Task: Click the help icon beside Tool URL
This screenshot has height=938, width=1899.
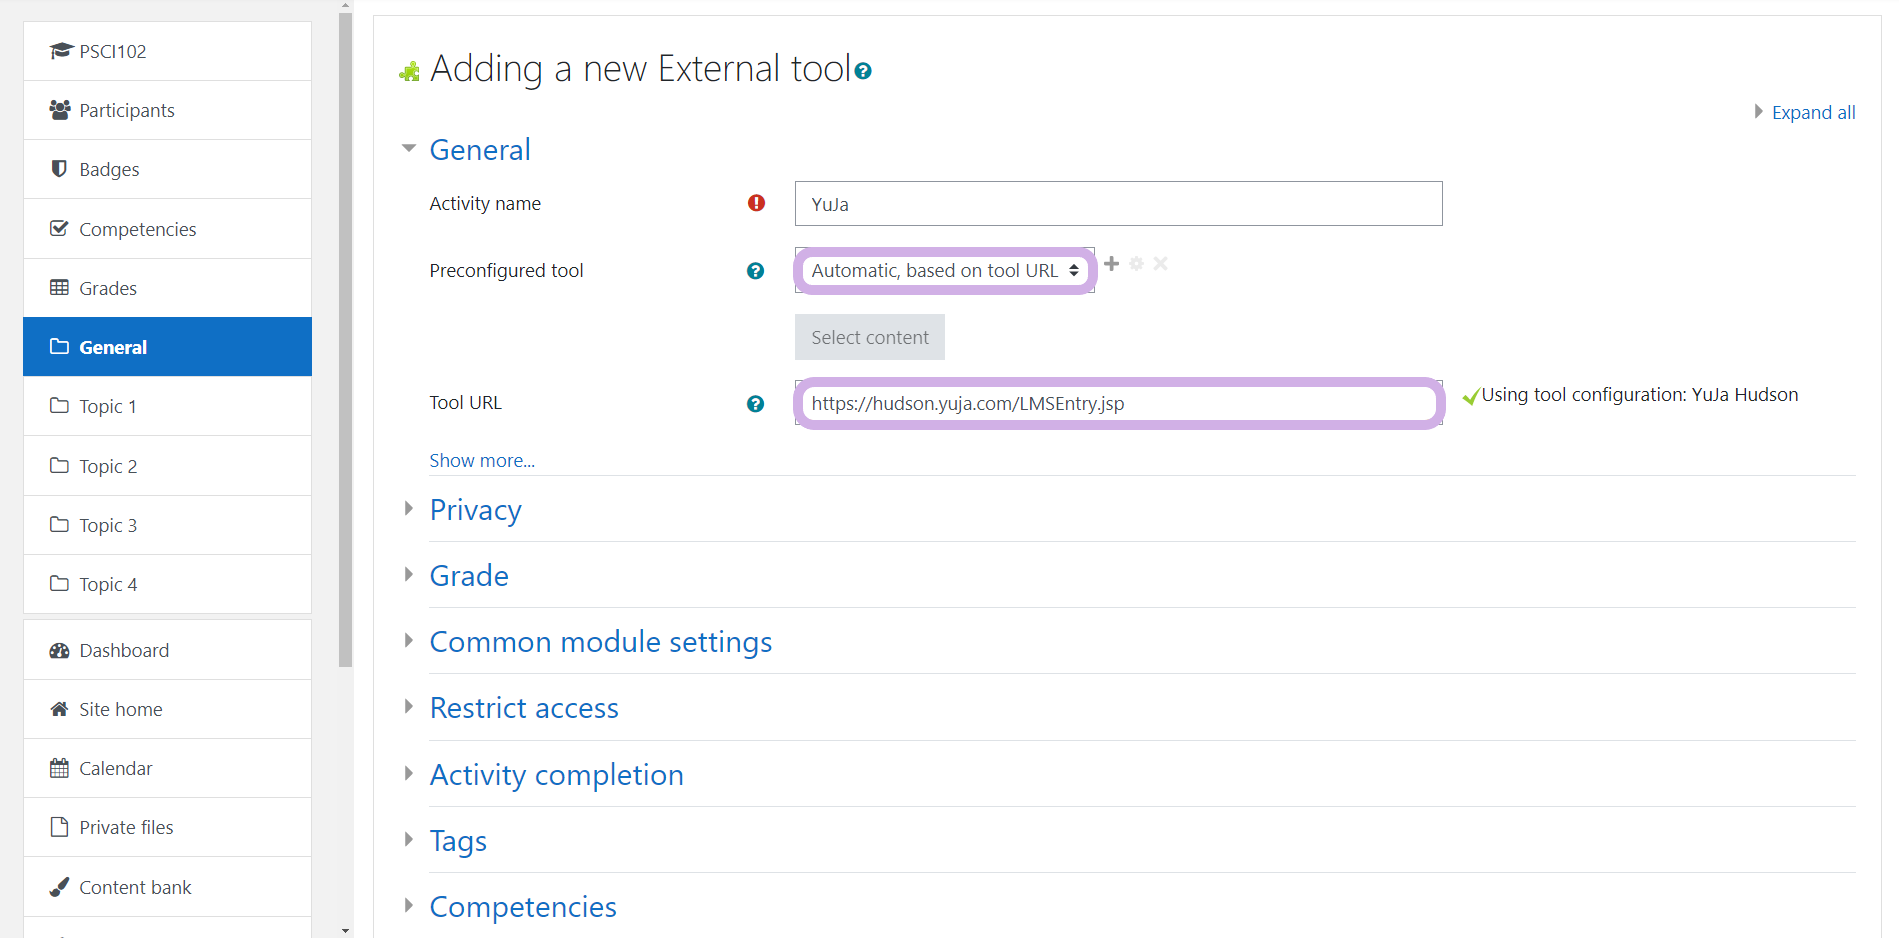Action: click(x=755, y=404)
